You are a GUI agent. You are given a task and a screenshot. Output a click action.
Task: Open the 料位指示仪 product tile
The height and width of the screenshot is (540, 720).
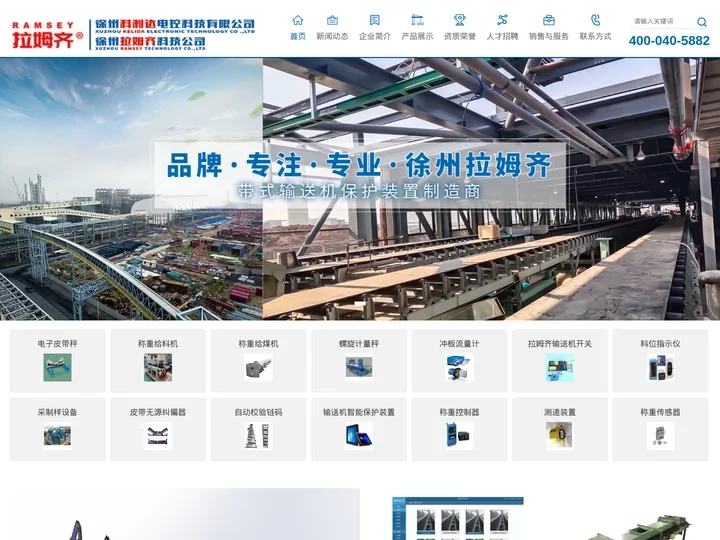pos(660,360)
